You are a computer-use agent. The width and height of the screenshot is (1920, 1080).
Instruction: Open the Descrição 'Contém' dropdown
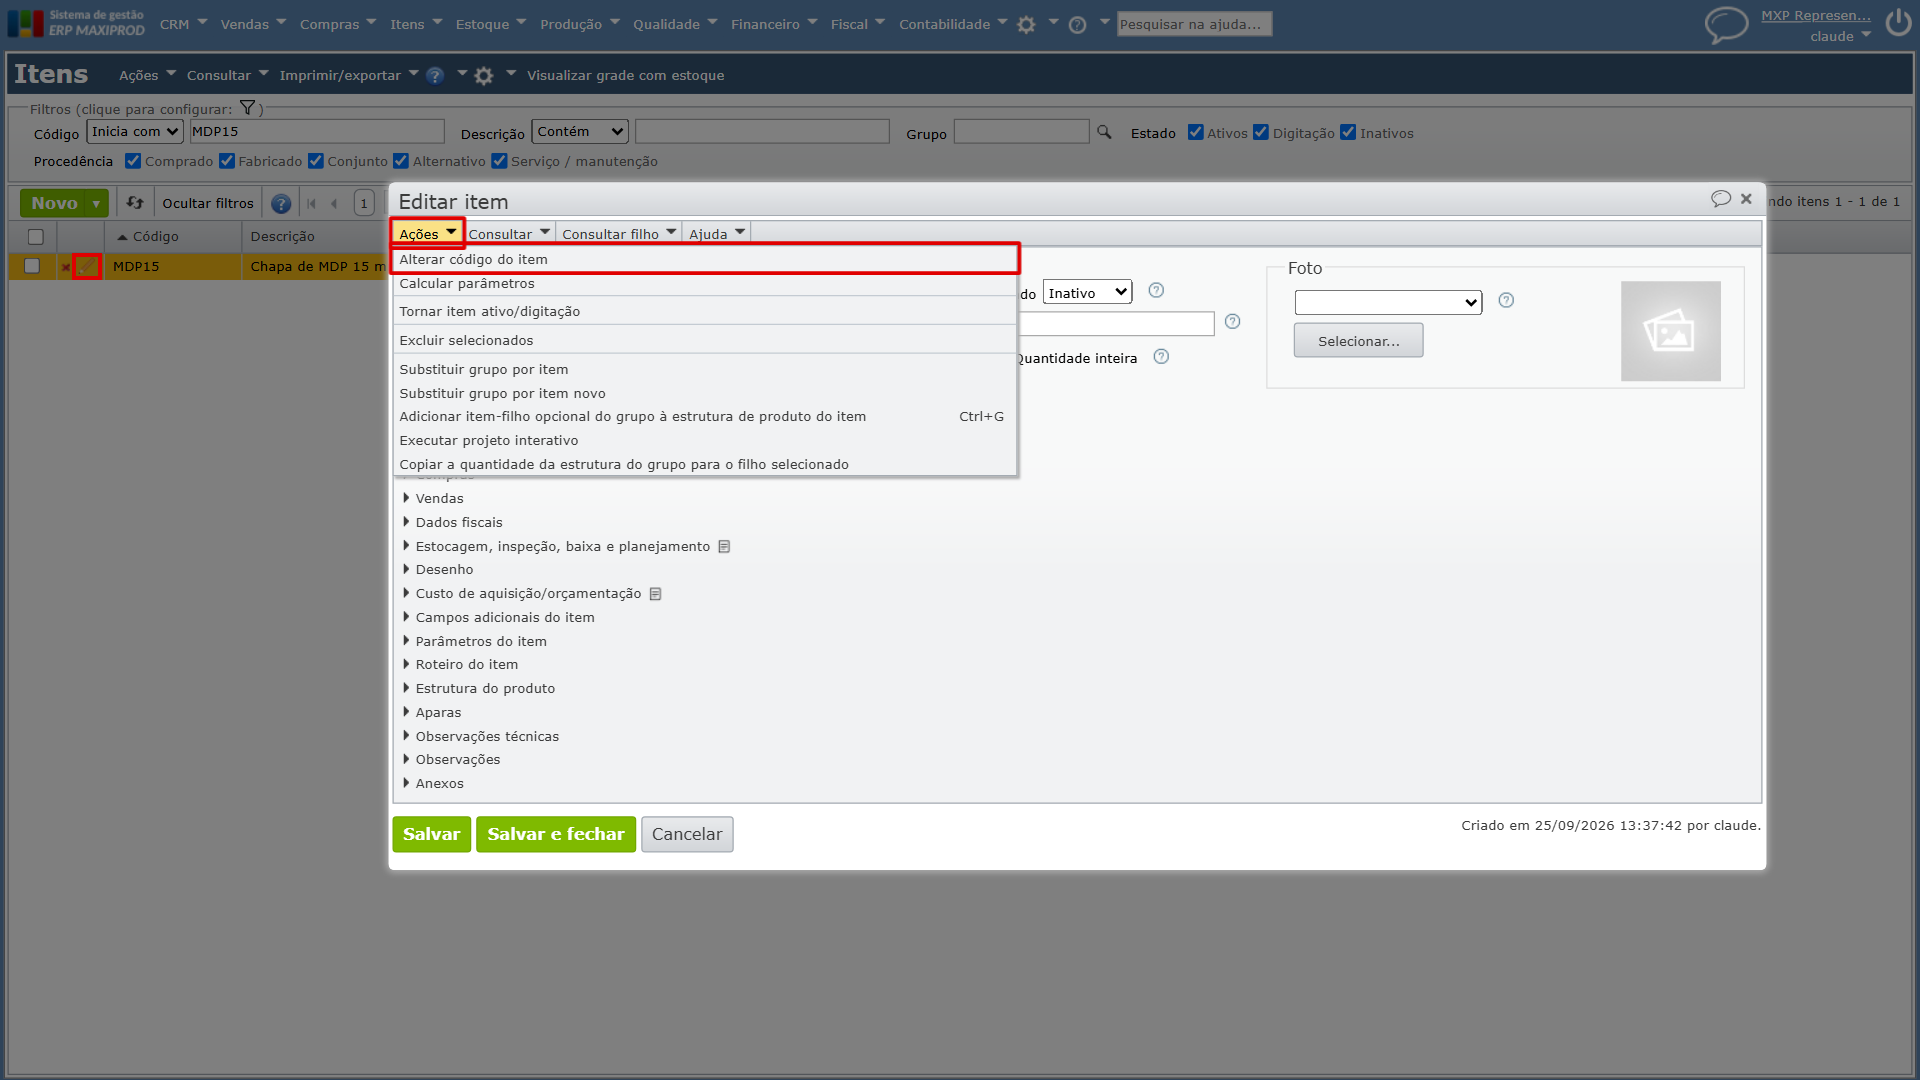pyautogui.click(x=580, y=131)
